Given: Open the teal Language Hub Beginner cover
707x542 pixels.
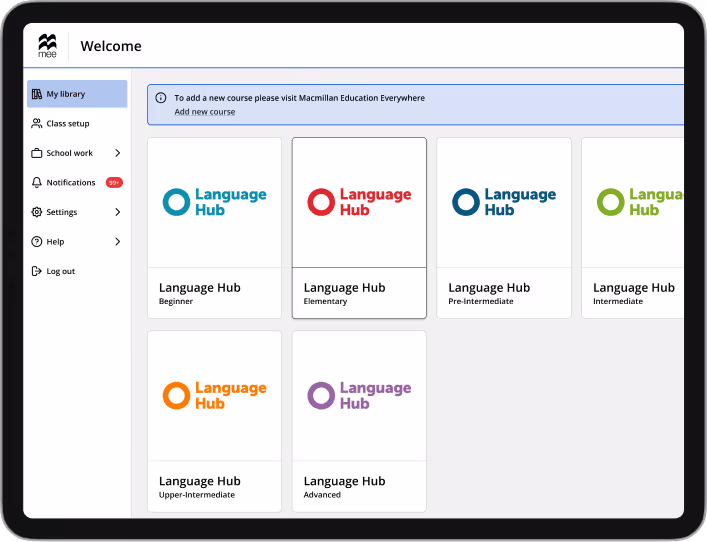Looking at the screenshot, I should [215, 202].
